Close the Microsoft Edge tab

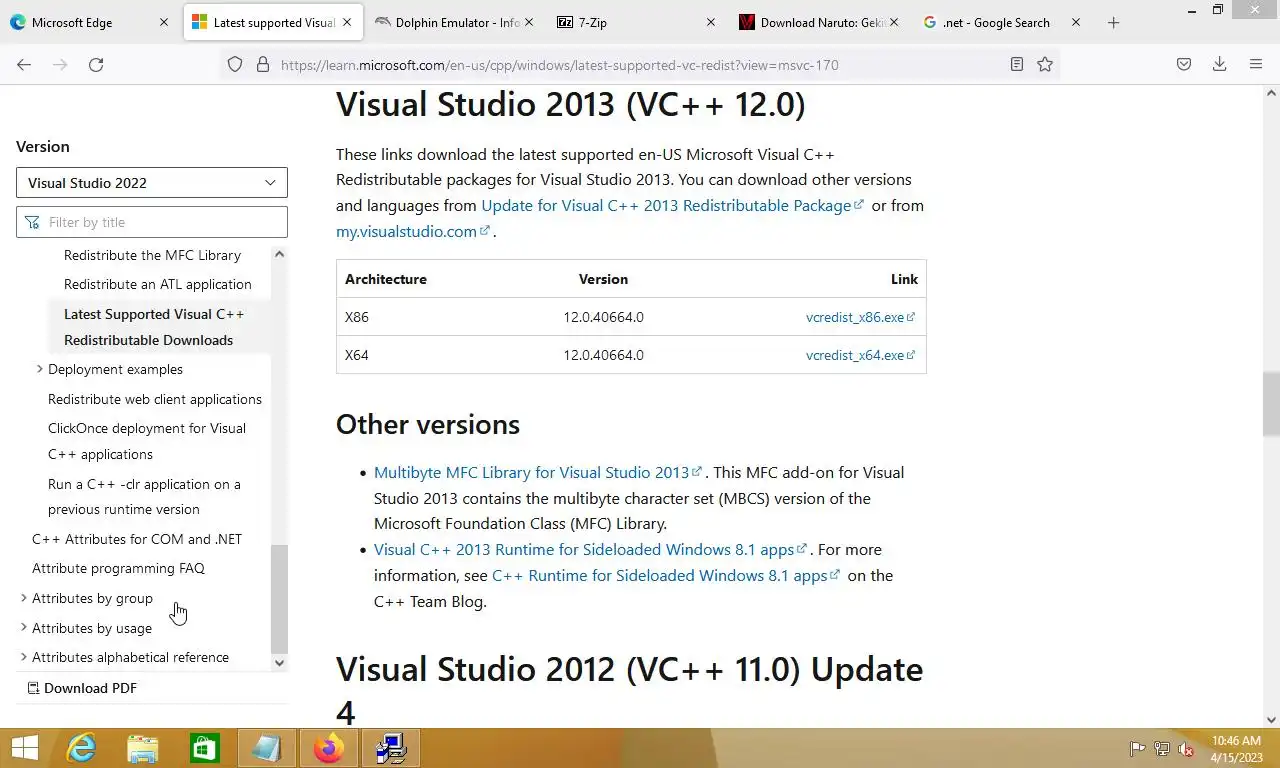pyautogui.click(x=164, y=22)
